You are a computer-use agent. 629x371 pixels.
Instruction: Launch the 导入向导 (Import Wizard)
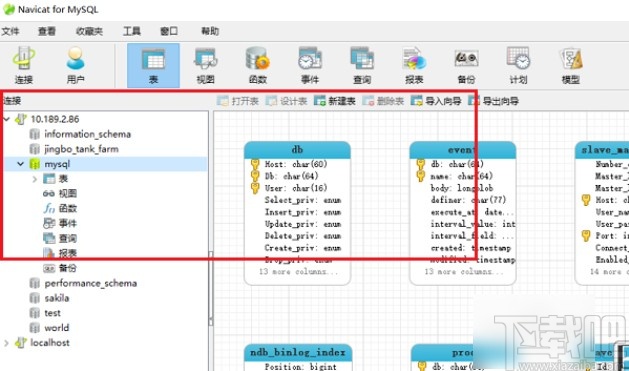pos(436,101)
